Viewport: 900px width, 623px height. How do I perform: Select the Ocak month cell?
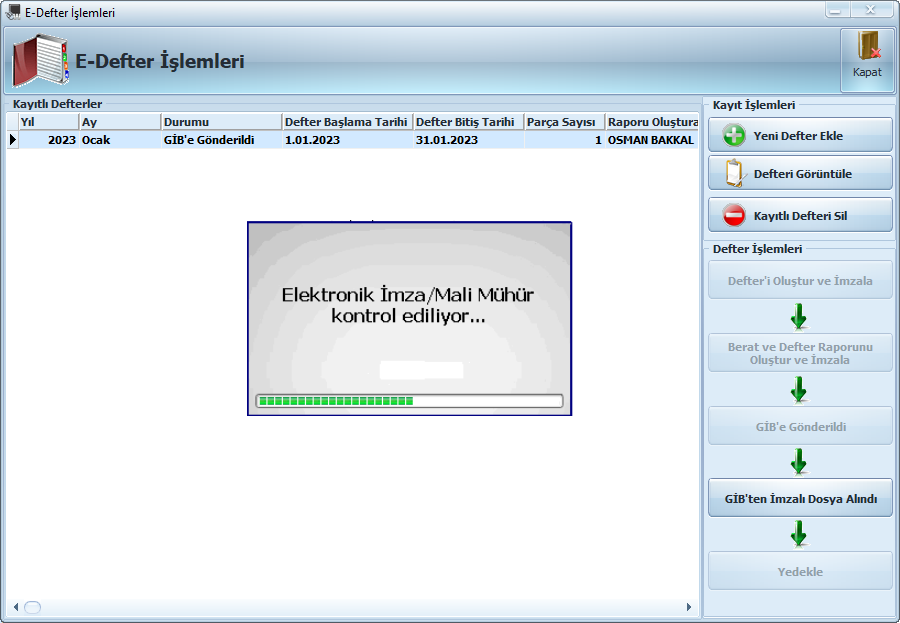point(120,140)
